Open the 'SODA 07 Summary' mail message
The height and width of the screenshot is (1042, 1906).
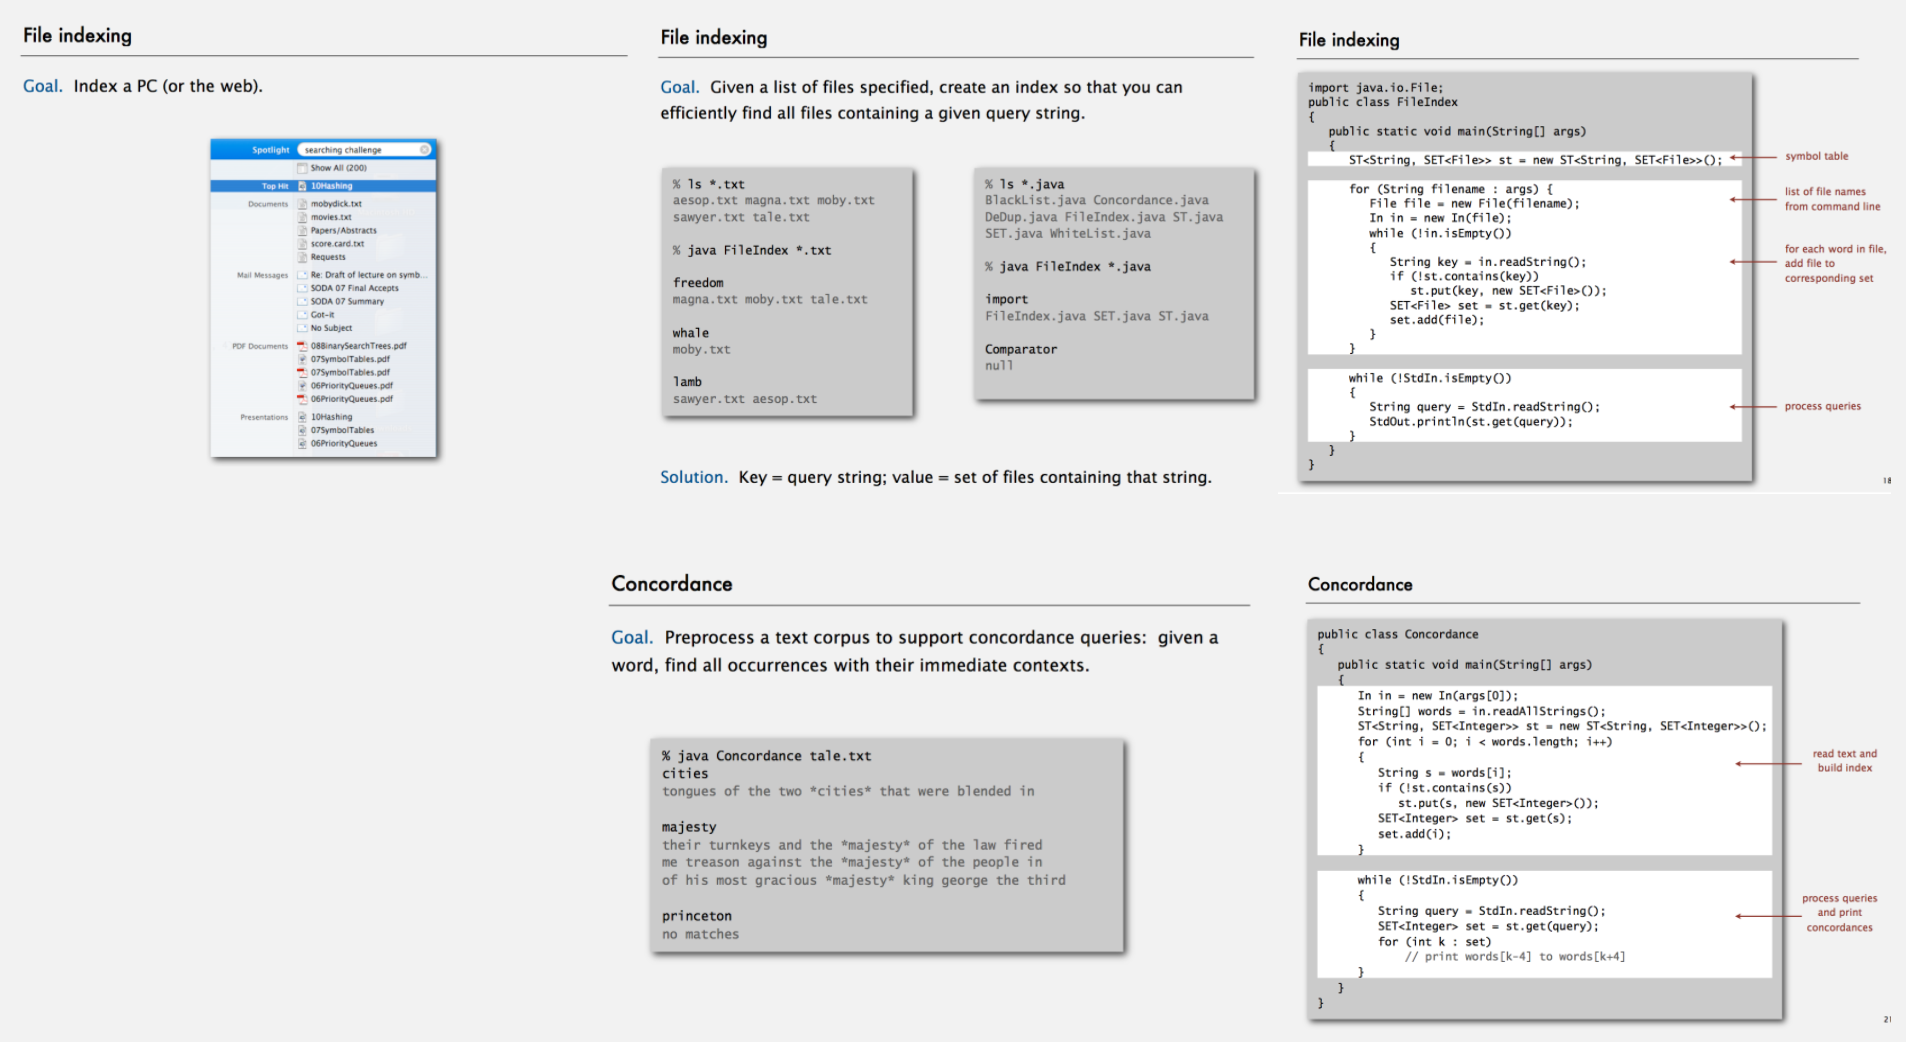[347, 301]
